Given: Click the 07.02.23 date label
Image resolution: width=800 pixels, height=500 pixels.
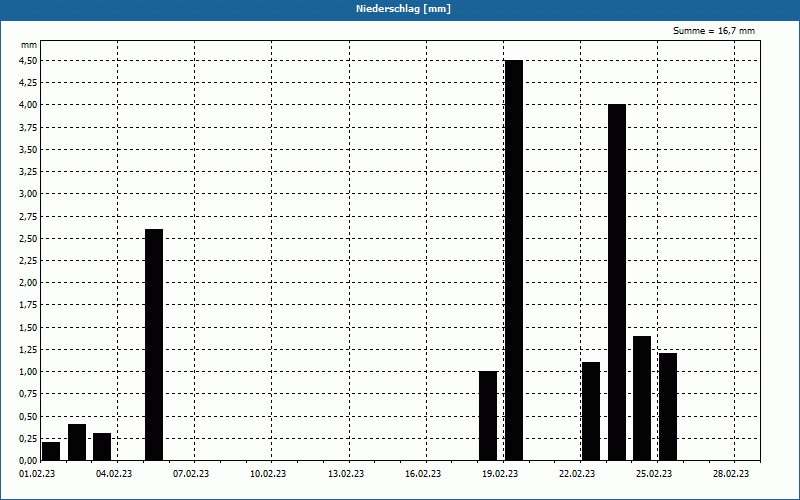Looking at the screenshot, I should point(191,474).
